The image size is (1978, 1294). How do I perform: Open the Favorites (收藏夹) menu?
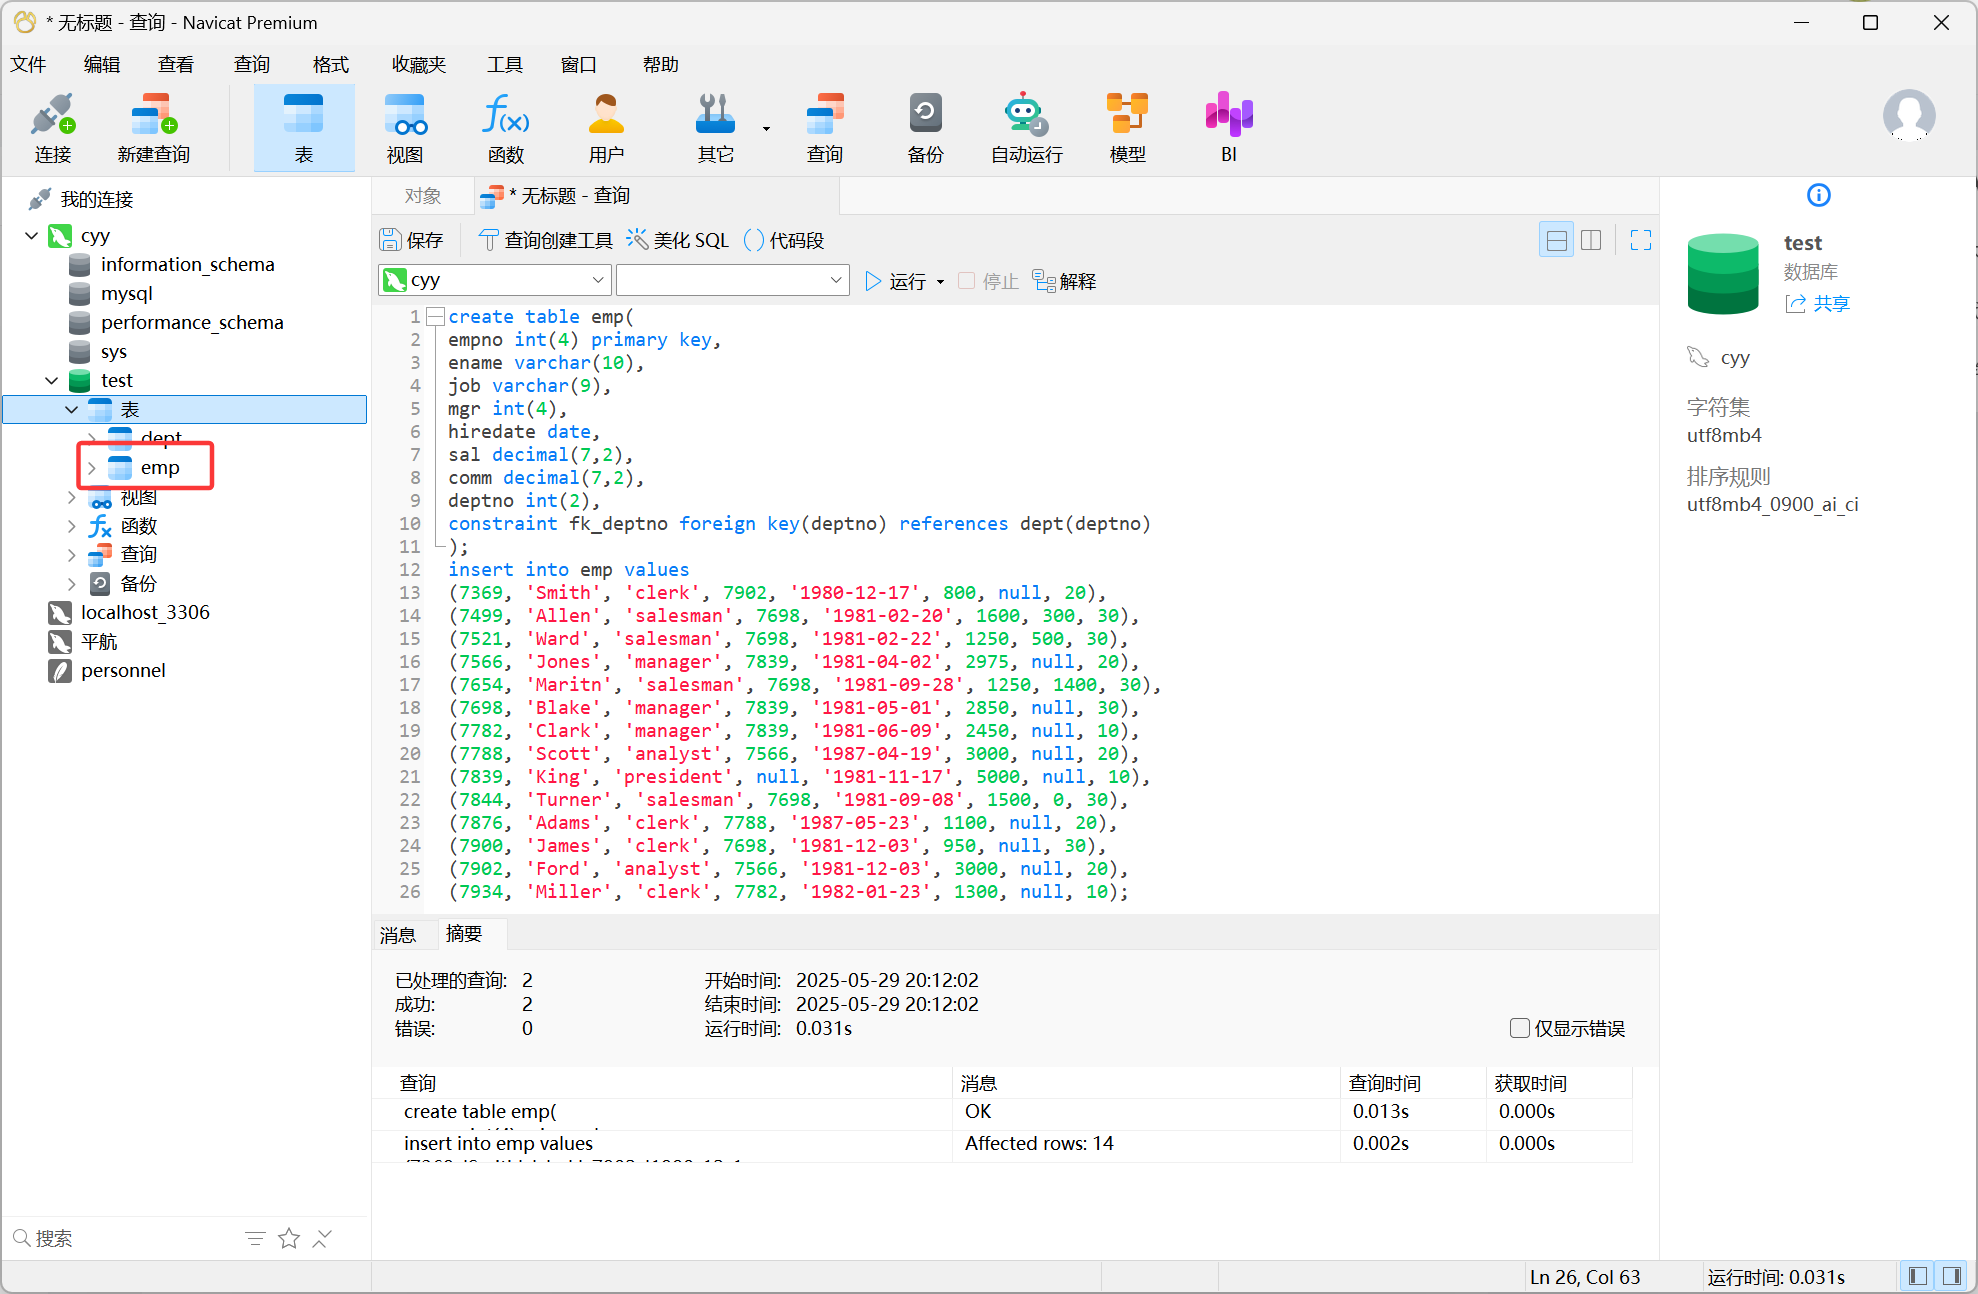(418, 65)
